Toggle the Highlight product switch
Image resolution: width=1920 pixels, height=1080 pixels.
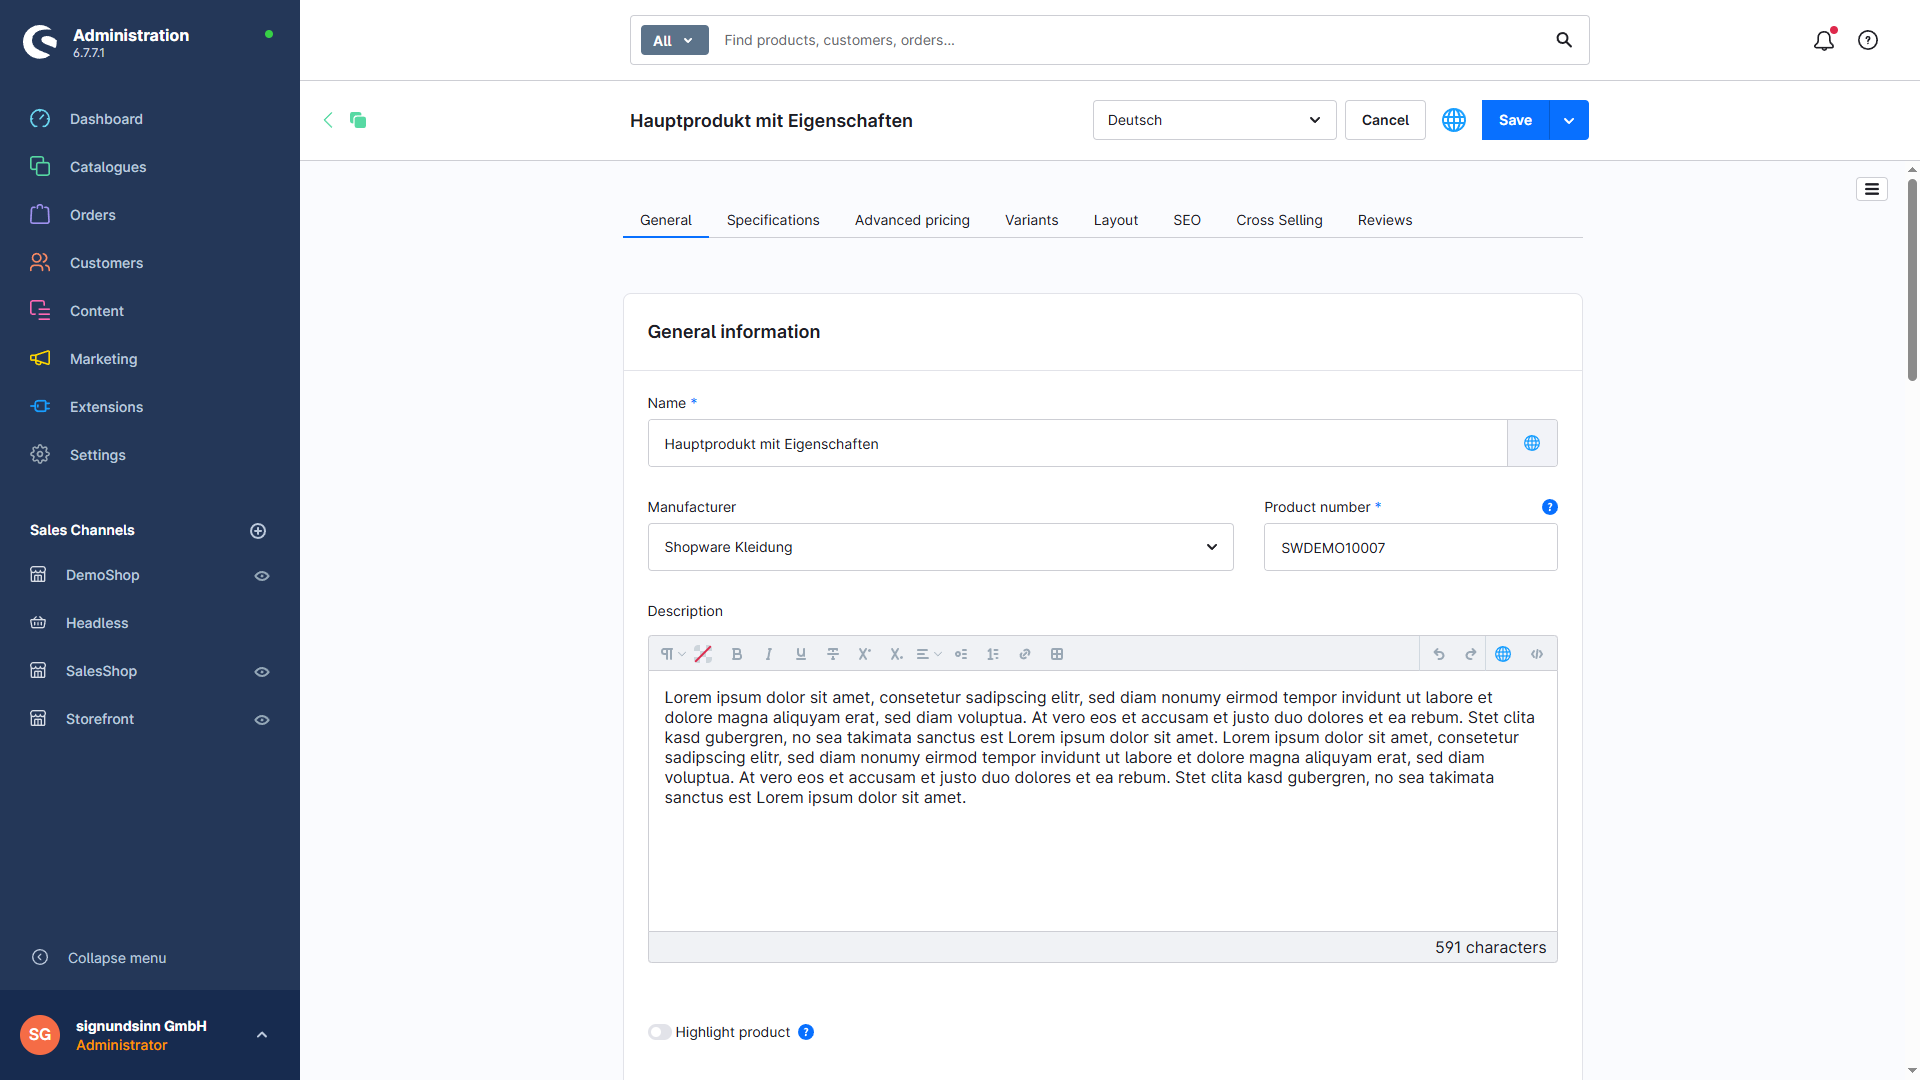tap(659, 1032)
